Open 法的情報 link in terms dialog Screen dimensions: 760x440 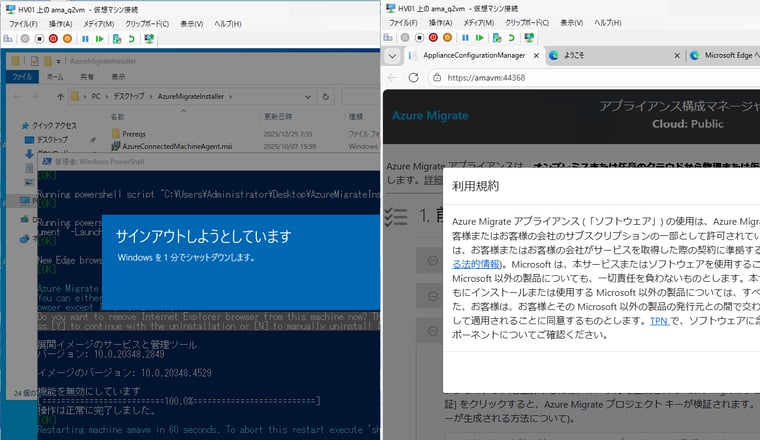coord(476,264)
